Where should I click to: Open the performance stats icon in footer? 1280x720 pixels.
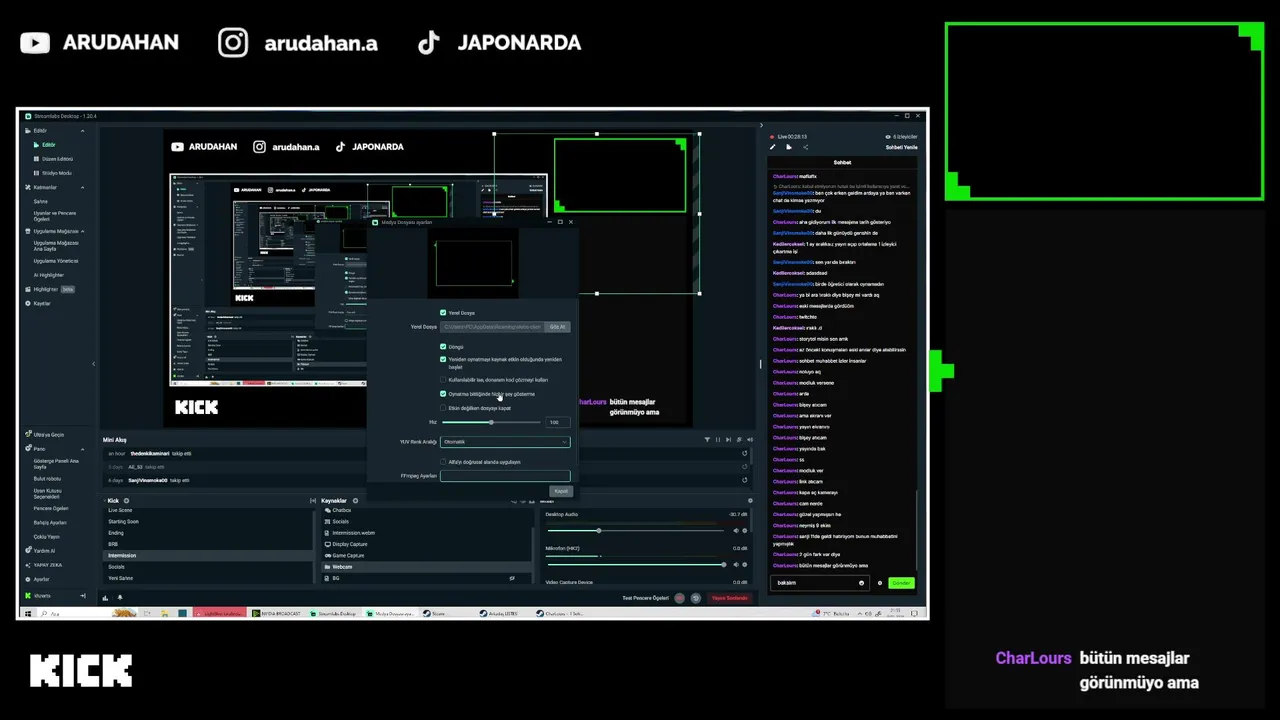point(105,597)
